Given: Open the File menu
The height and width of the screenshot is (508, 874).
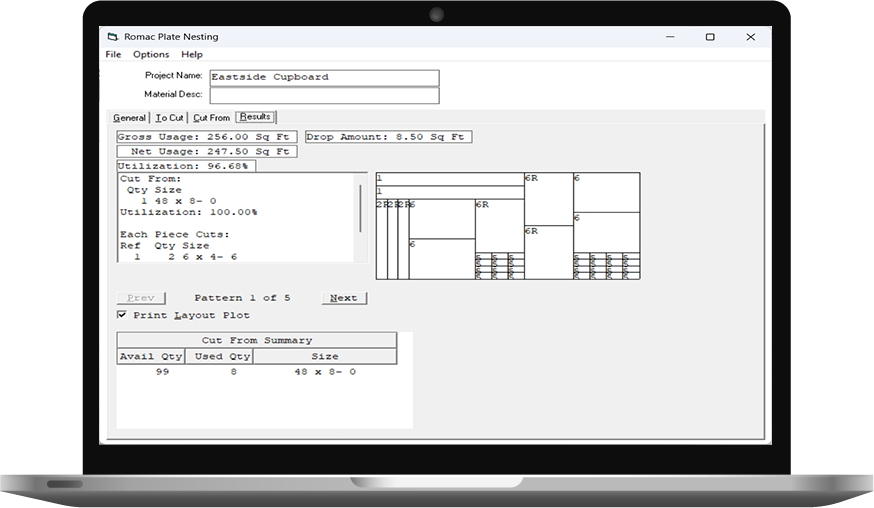Looking at the screenshot, I should [113, 54].
